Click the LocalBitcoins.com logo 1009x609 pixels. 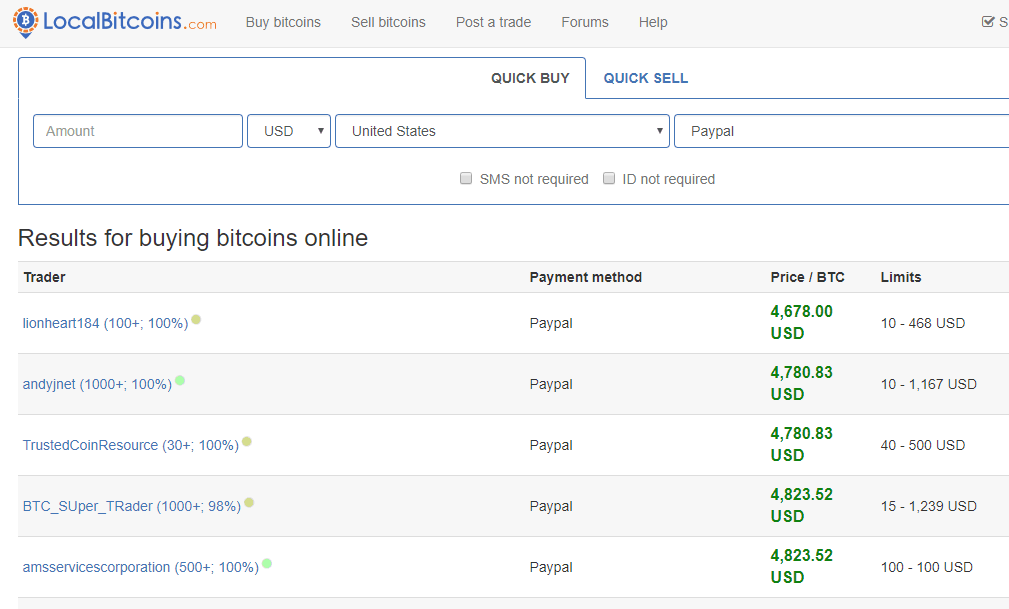click(x=115, y=23)
